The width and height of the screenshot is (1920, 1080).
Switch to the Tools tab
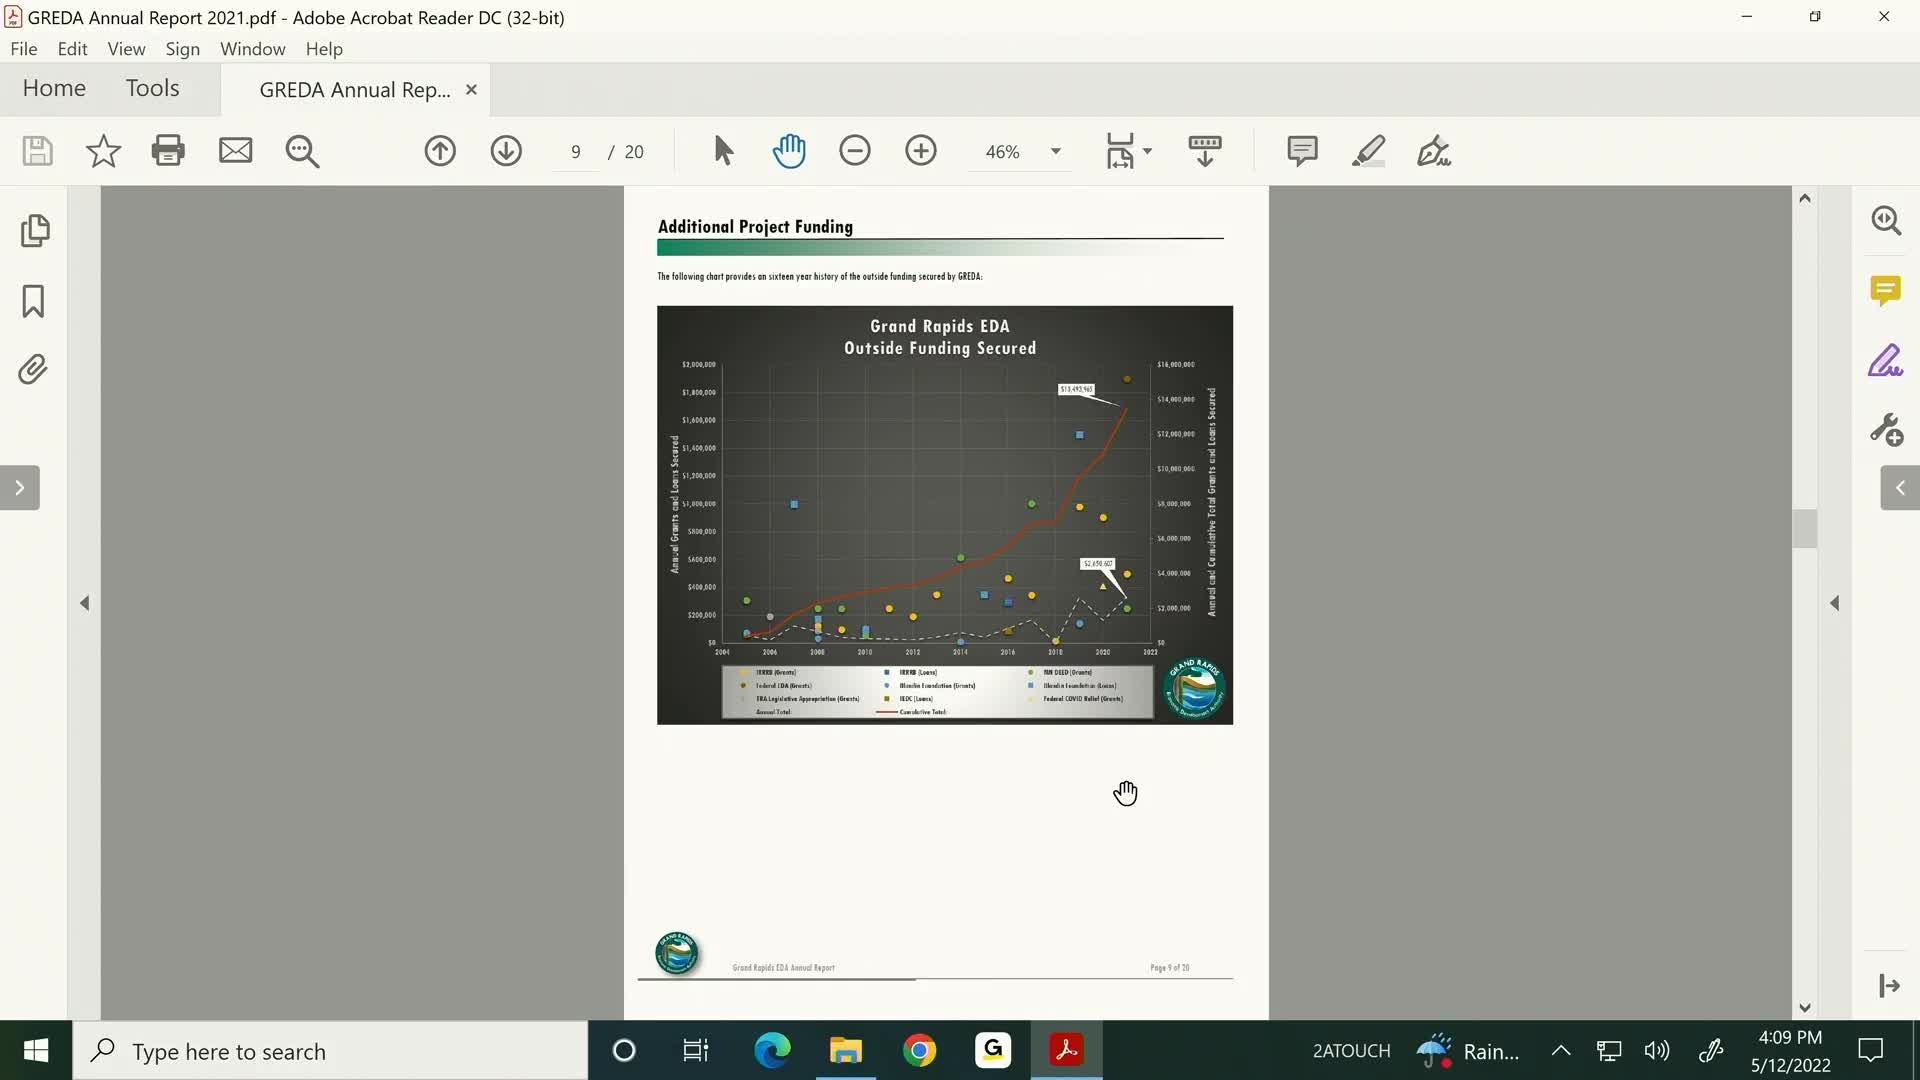(152, 89)
